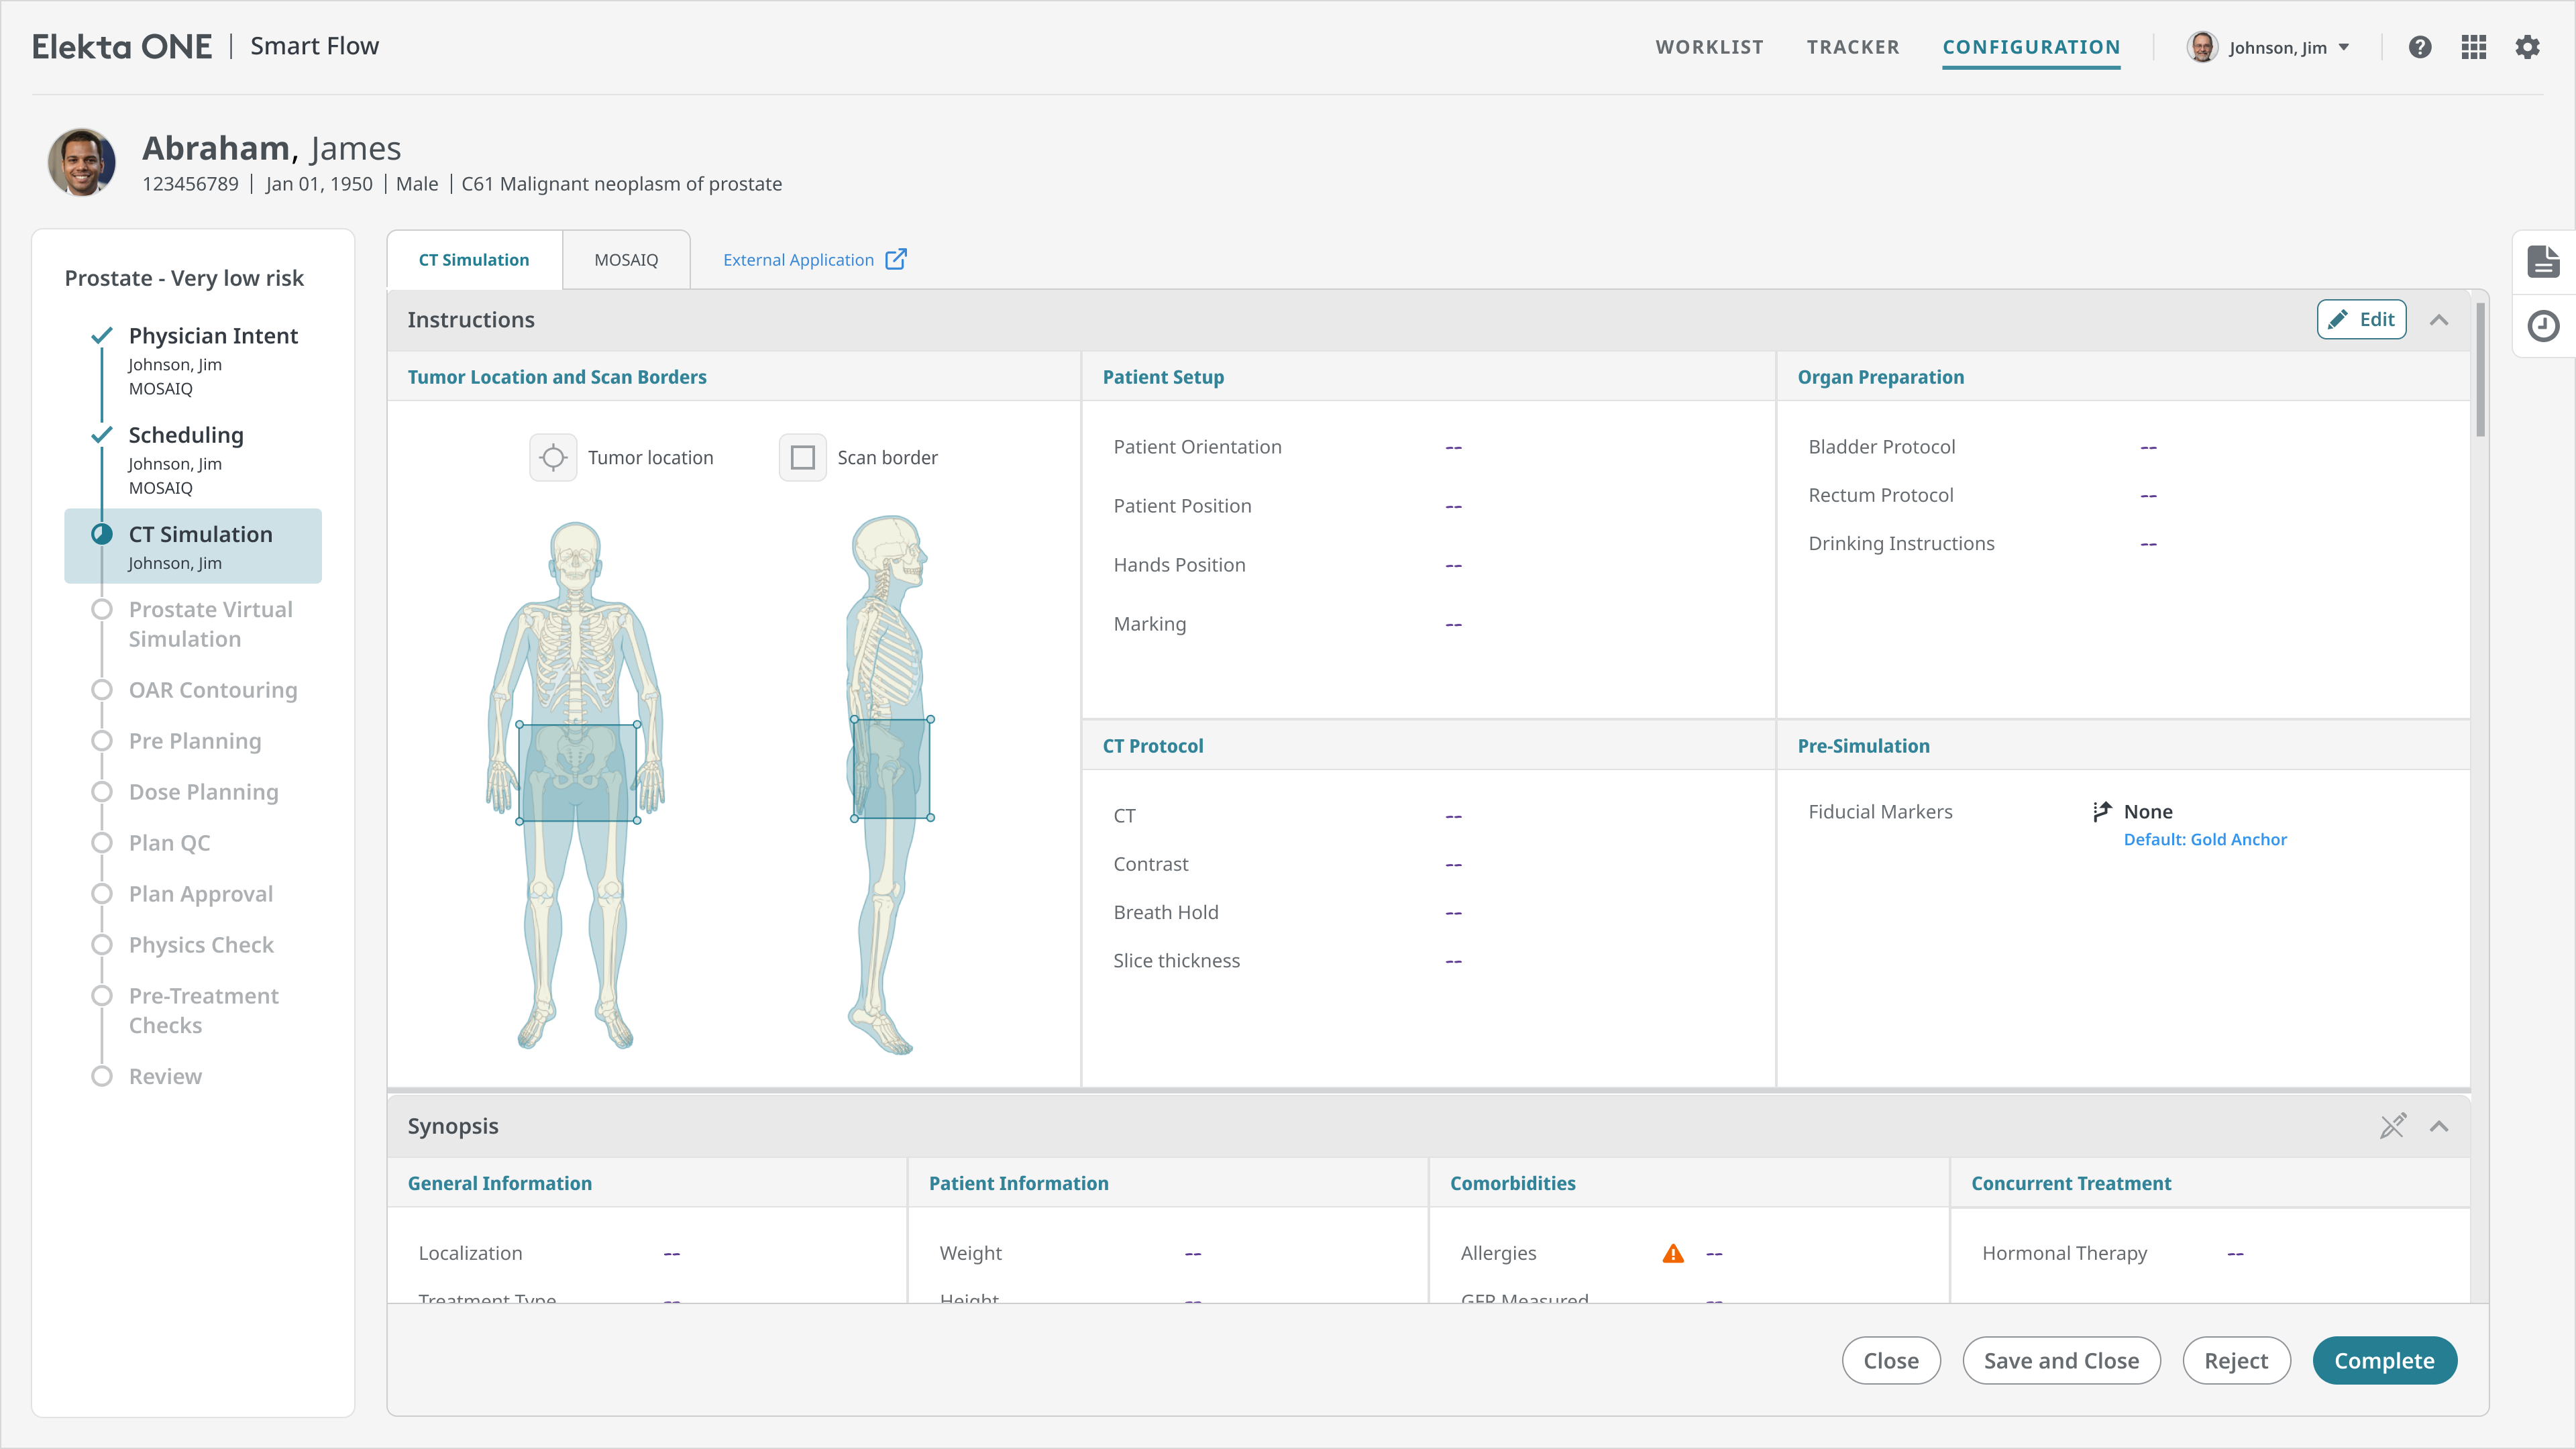Go to the WORKLIST menu item
The width and height of the screenshot is (2576, 1449).
(x=1709, y=46)
